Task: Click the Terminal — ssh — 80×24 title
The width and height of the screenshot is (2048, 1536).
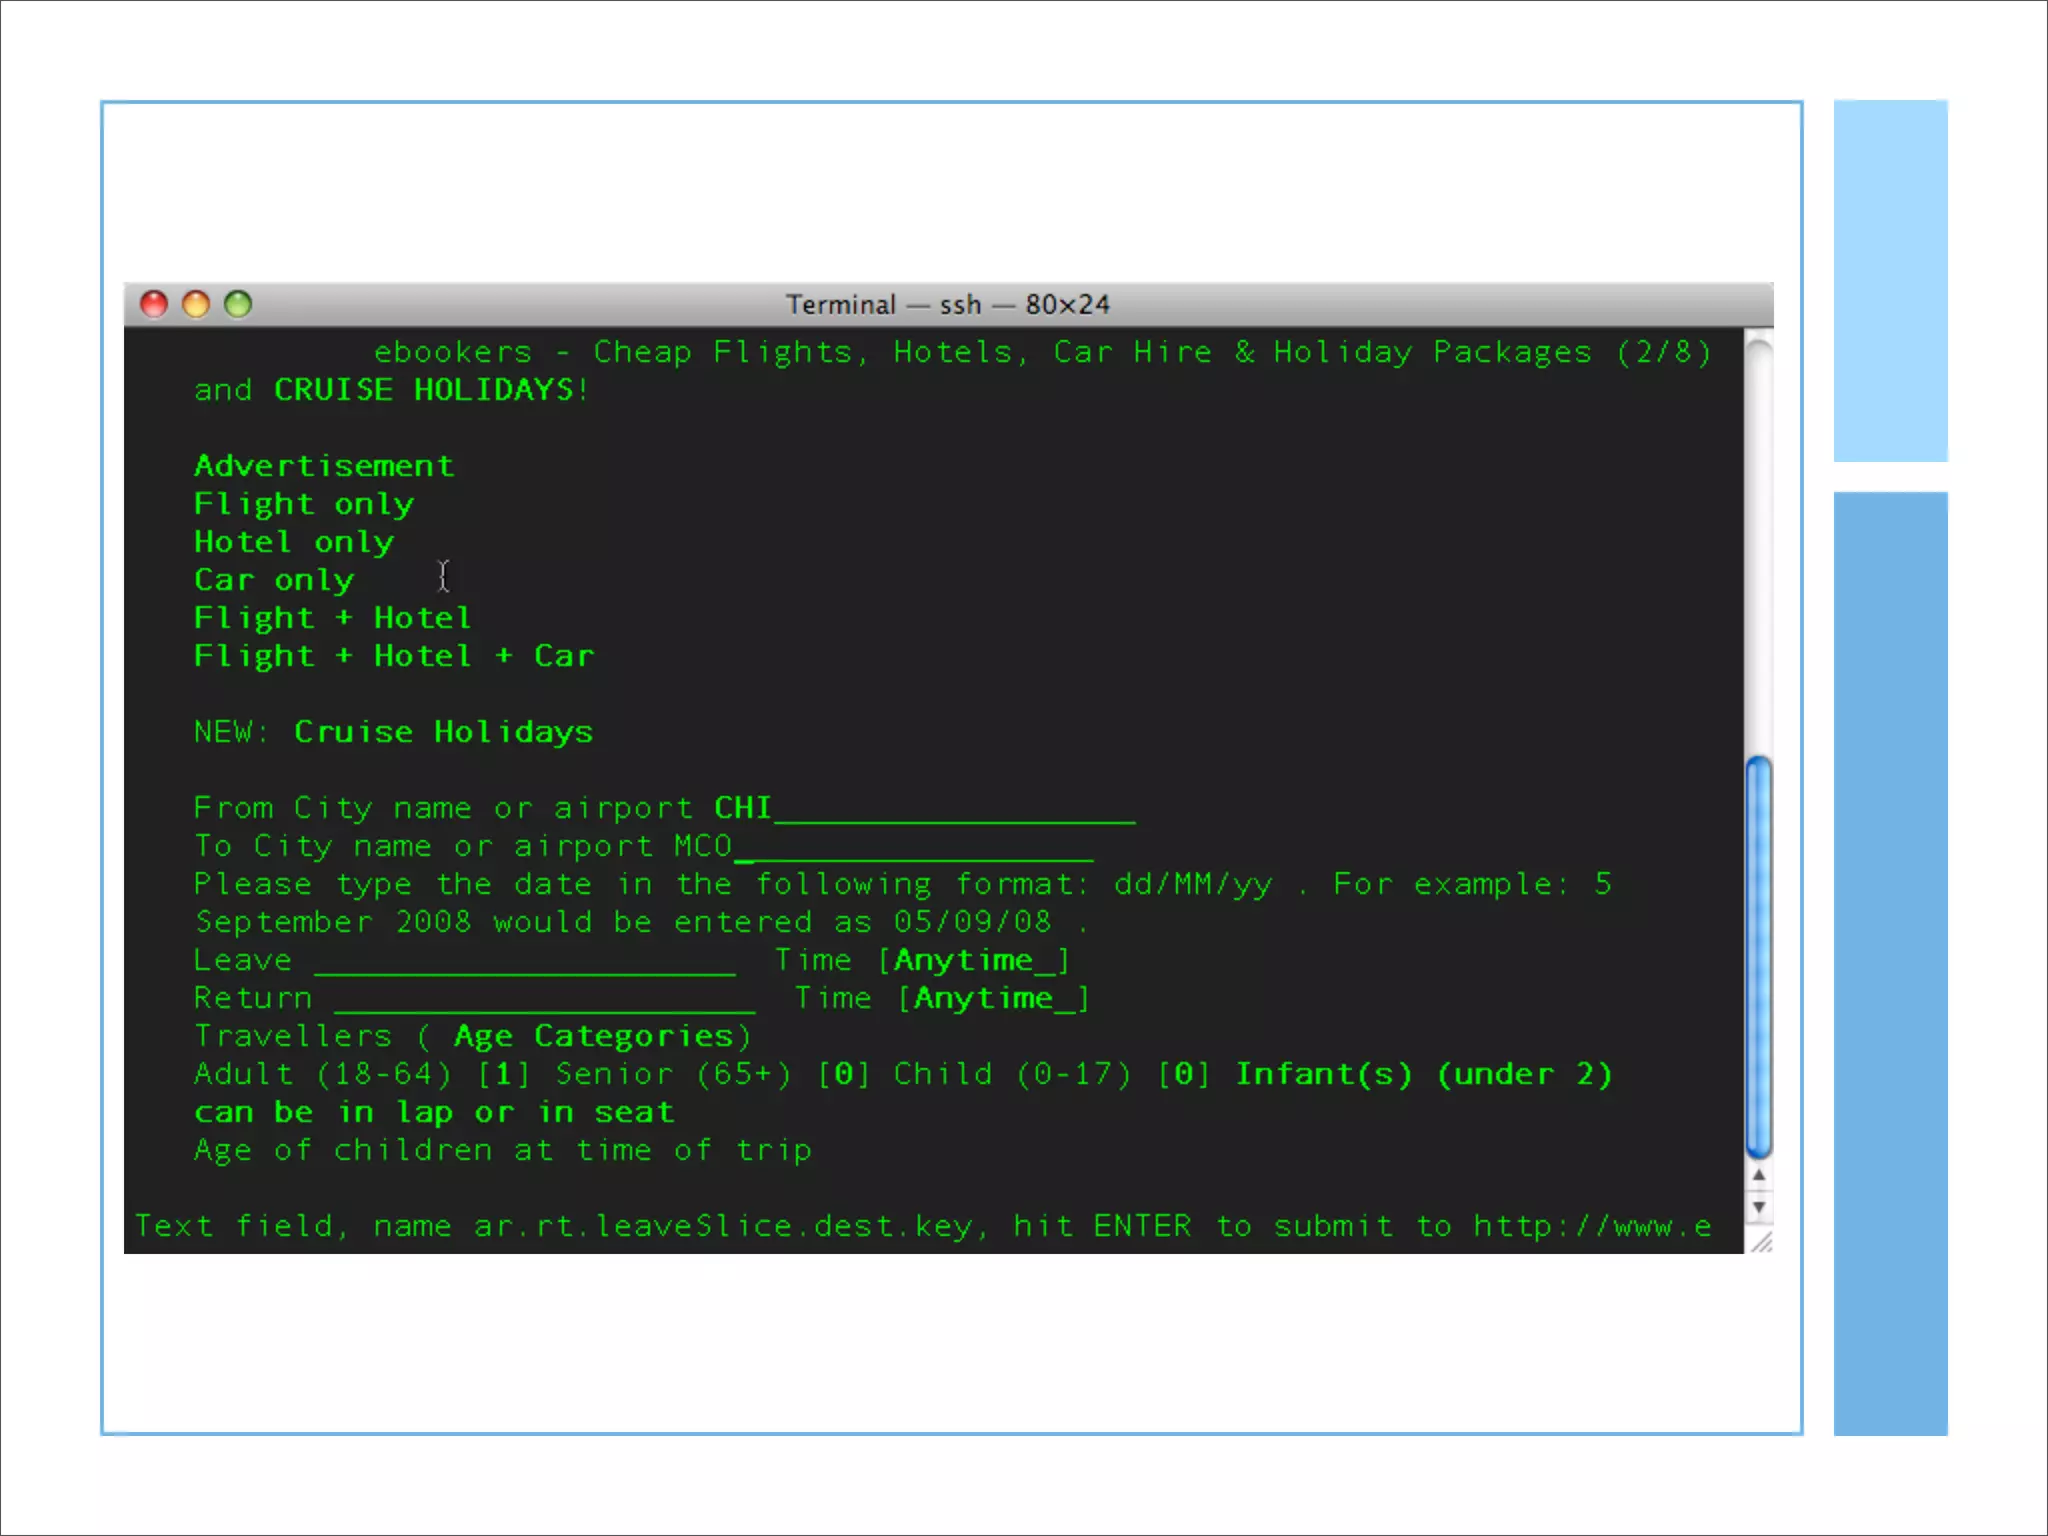Action: (948, 304)
